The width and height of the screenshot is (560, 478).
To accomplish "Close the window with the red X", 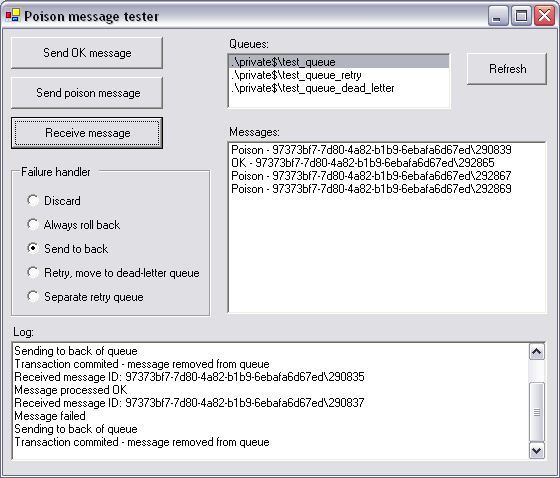I will click(544, 16).
